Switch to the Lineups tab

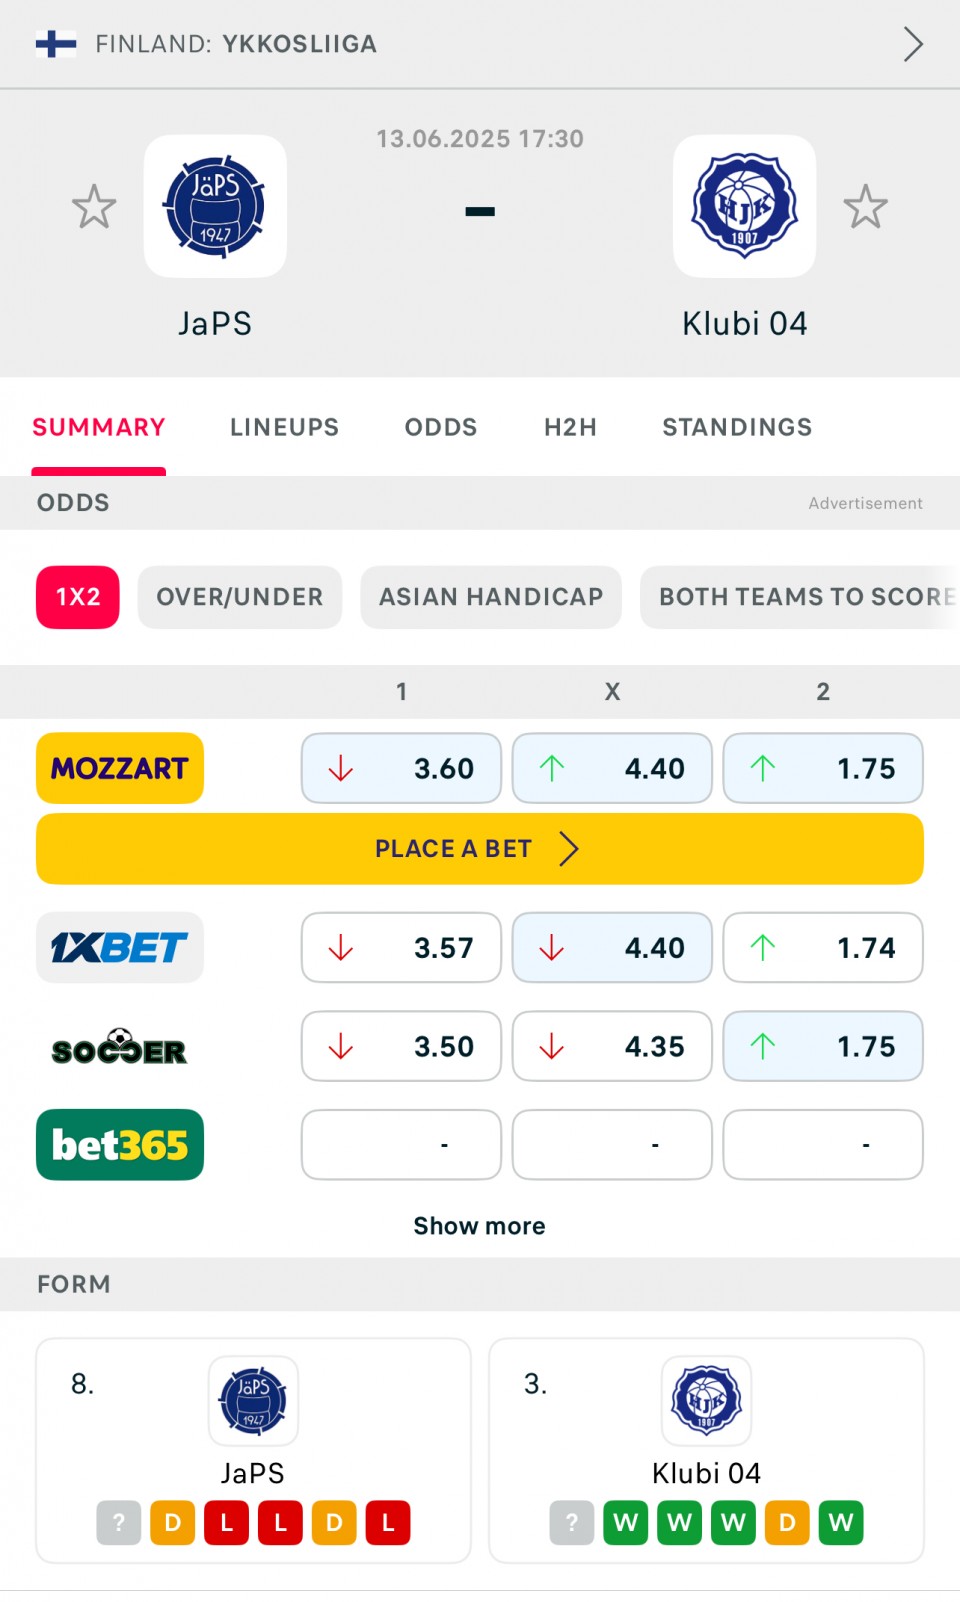tap(284, 427)
